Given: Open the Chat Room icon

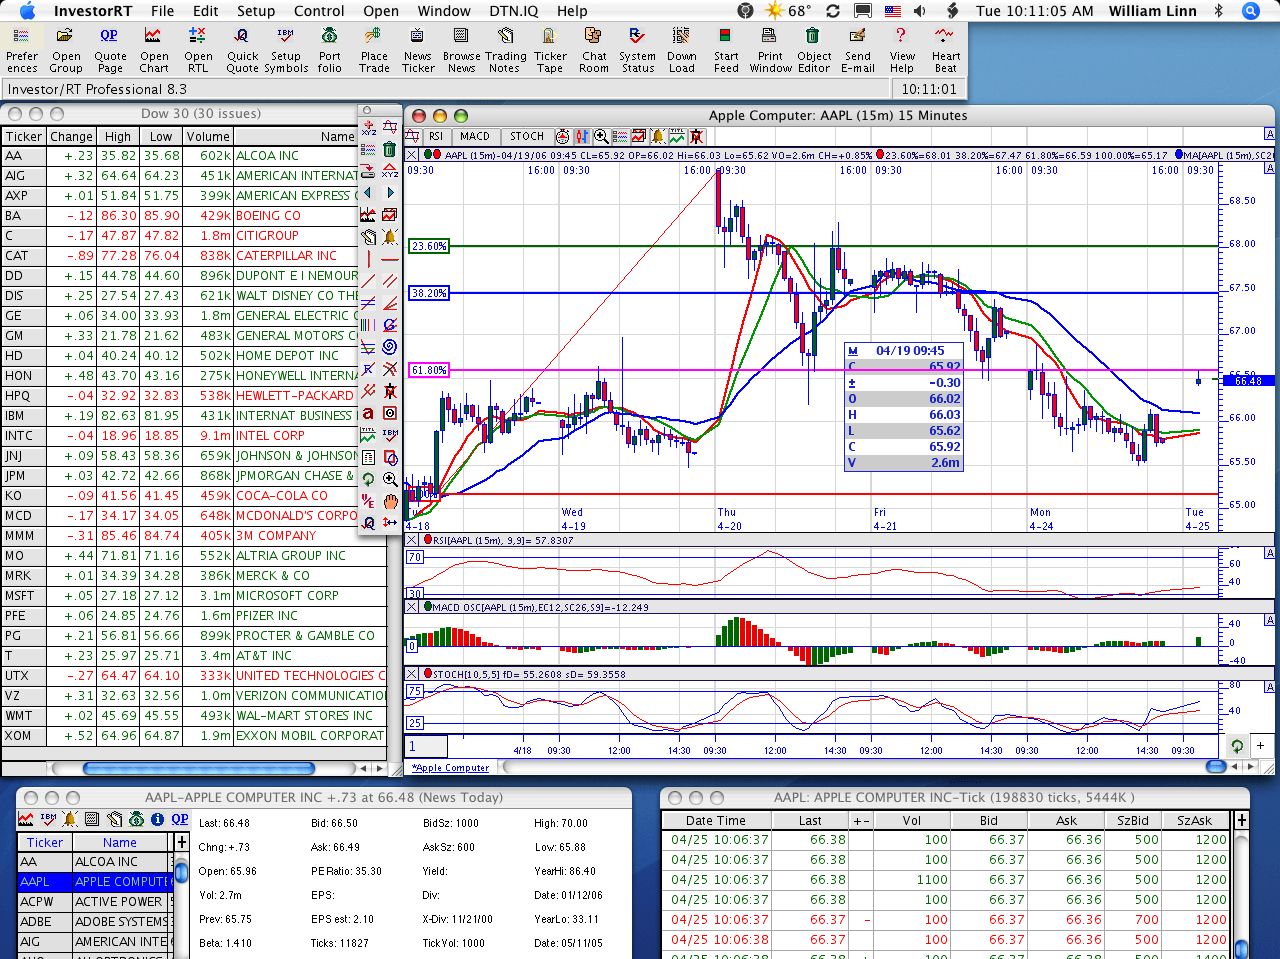Looking at the screenshot, I should [x=594, y=49].
